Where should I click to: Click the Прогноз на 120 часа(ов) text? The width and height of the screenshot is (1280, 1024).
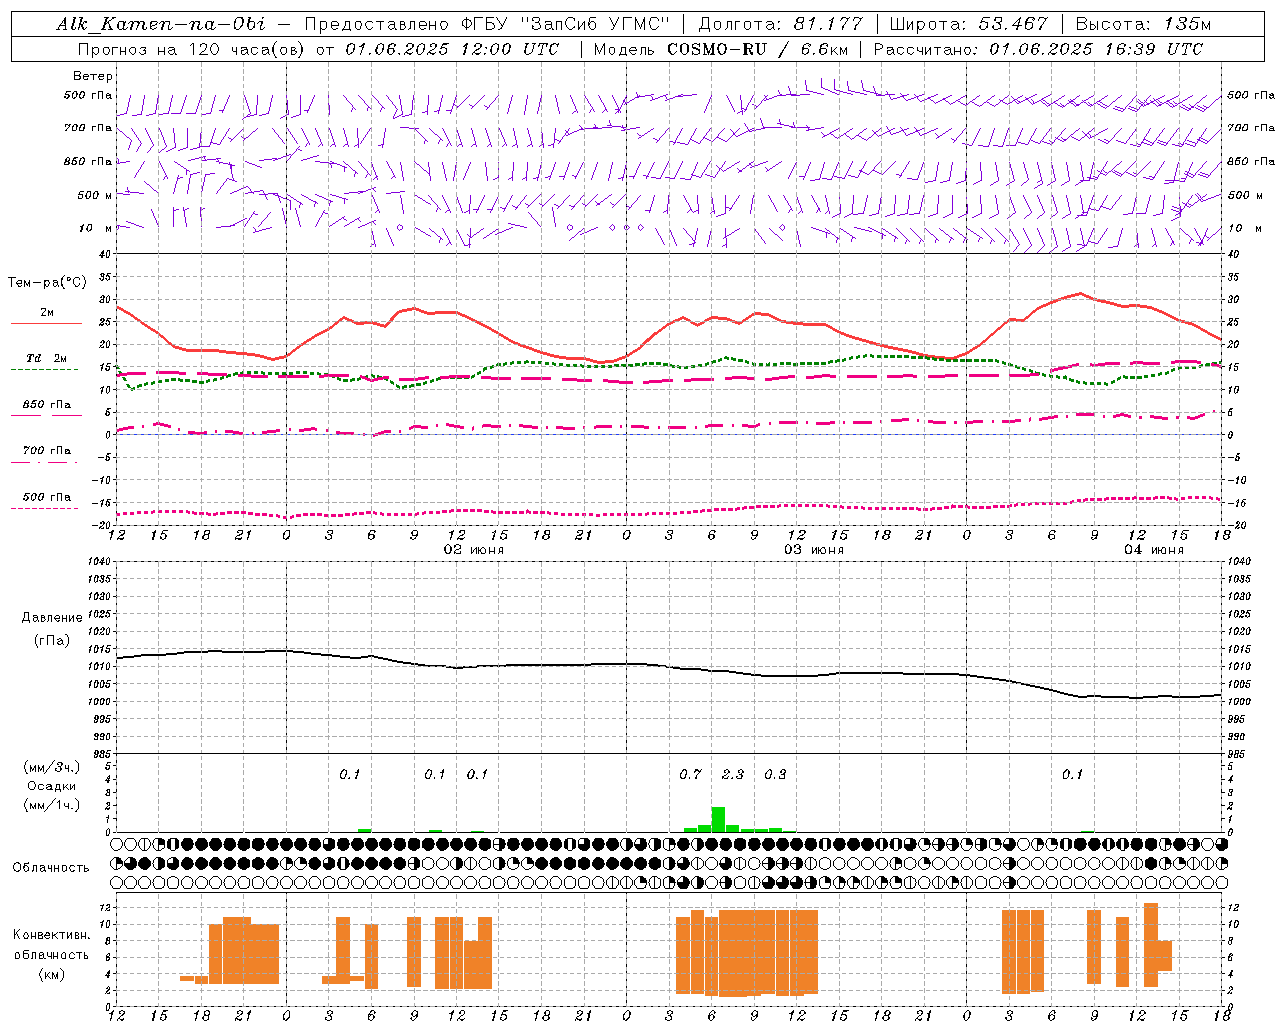[192, 49]
